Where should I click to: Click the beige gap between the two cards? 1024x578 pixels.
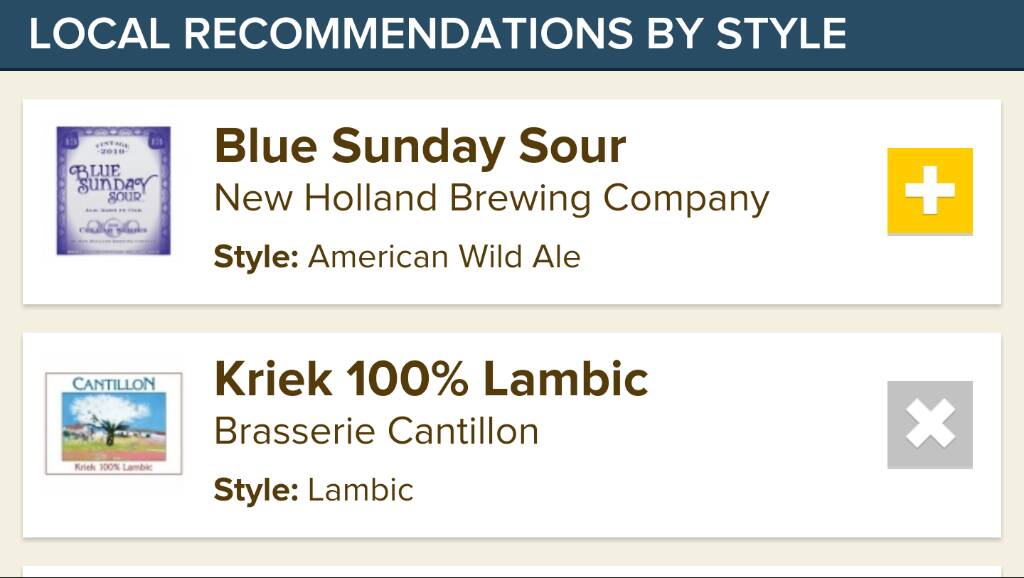pyautogui.click(x=512, y=319)
